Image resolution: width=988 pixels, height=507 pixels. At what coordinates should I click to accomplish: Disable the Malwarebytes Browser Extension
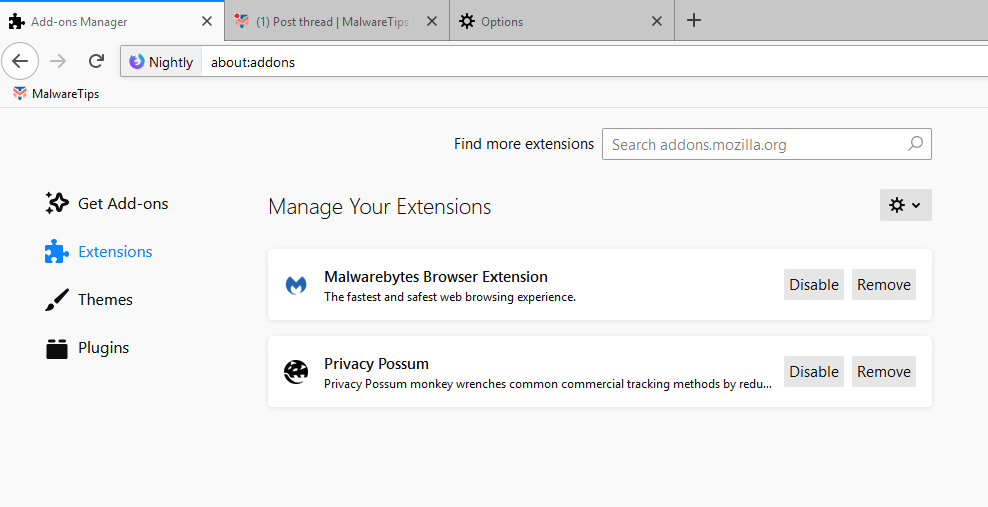(x=813, y=285)
